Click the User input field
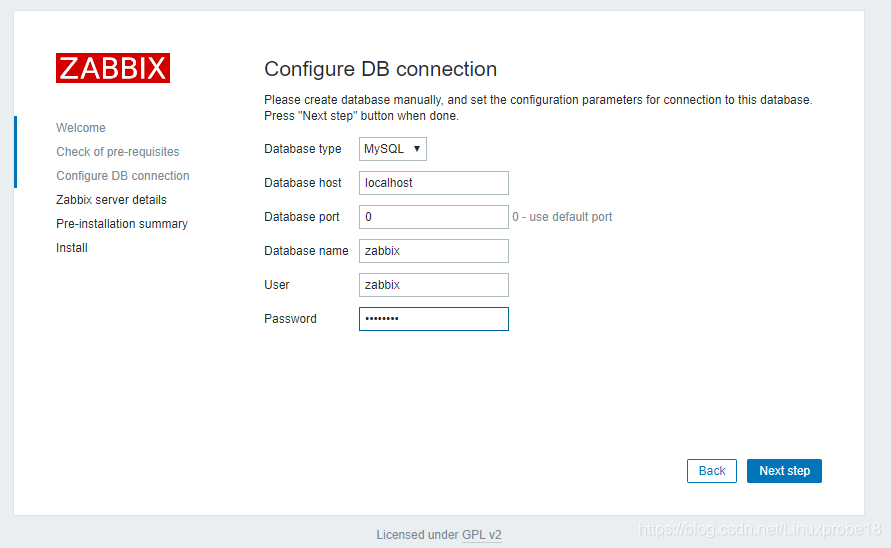This screenshot has height=548, width=891. [x=434, y=285]
